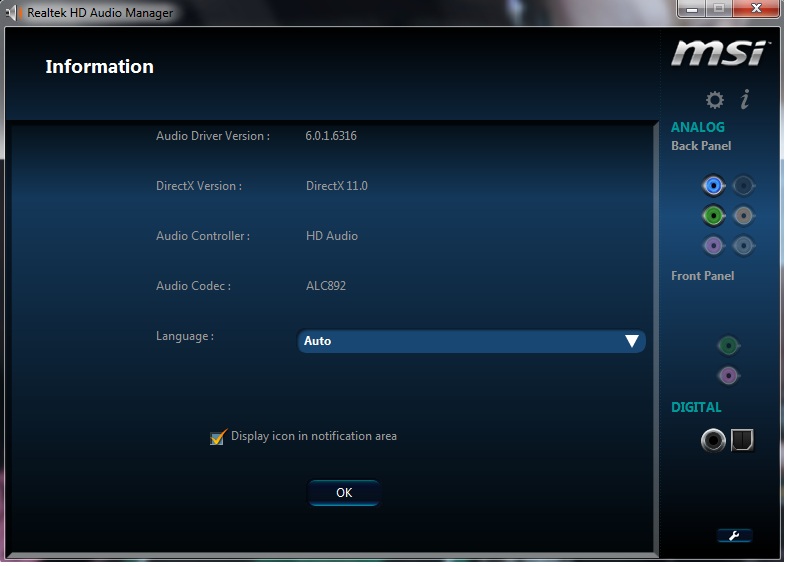Image resolution: width=785 pixels, height=567 pixels.
Task: Click the HD Audio controller value
Action: click(331, 236)
